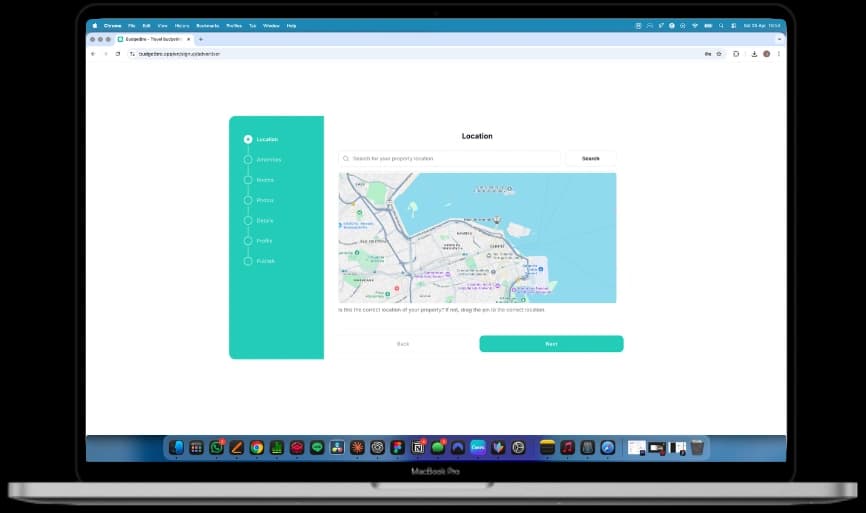Image resolution: width=866 pixels, height=513 pixels.
Task: Click the Search button beside location field
Action: pos(591,158)
